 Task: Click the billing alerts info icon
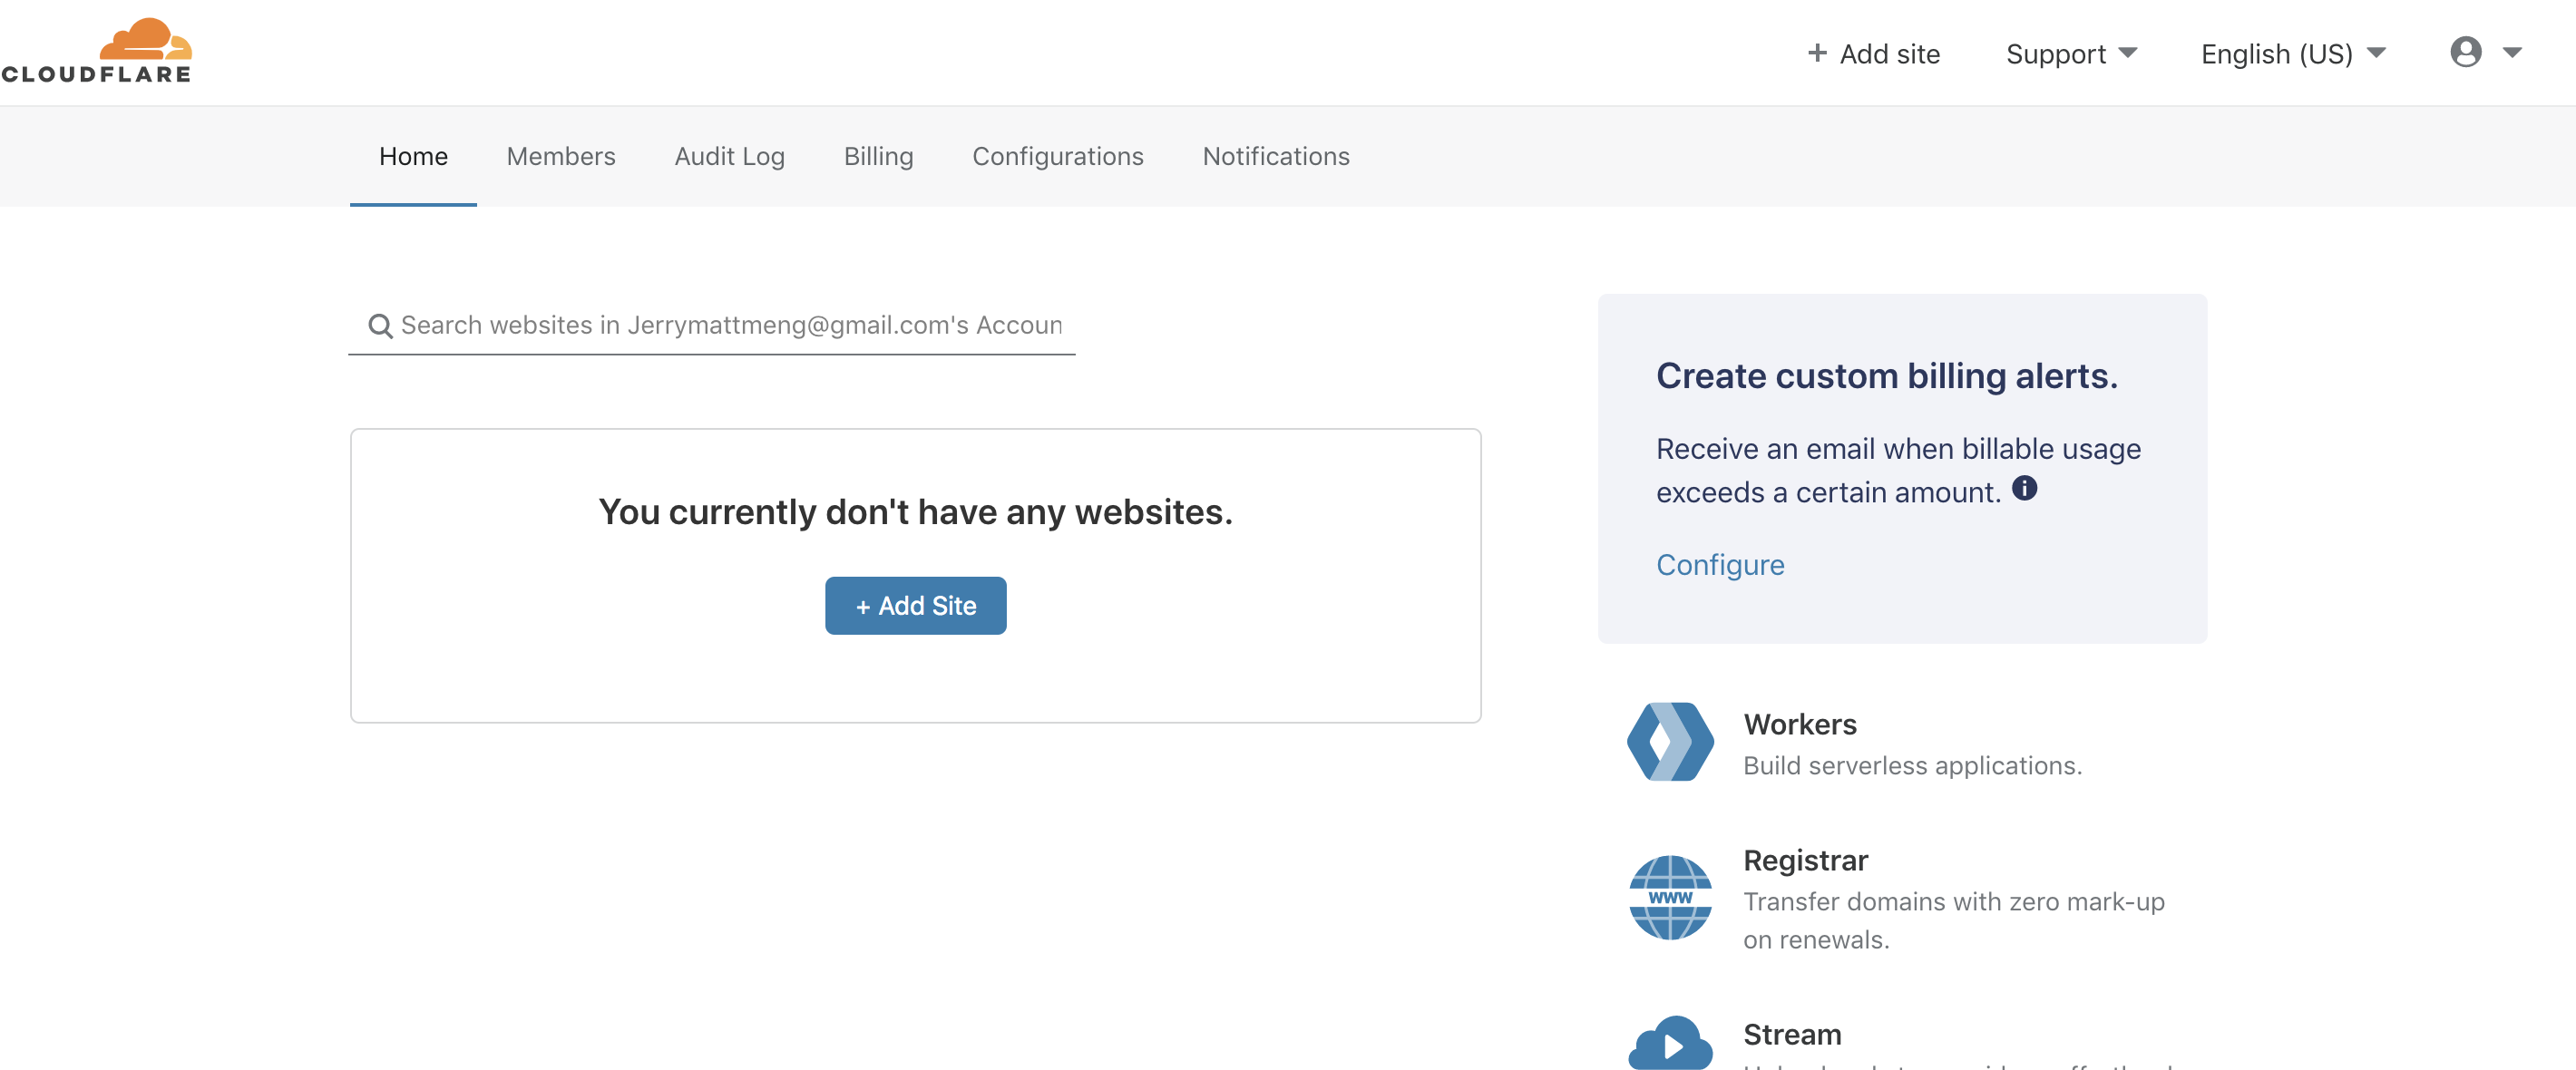[2024, 488]
